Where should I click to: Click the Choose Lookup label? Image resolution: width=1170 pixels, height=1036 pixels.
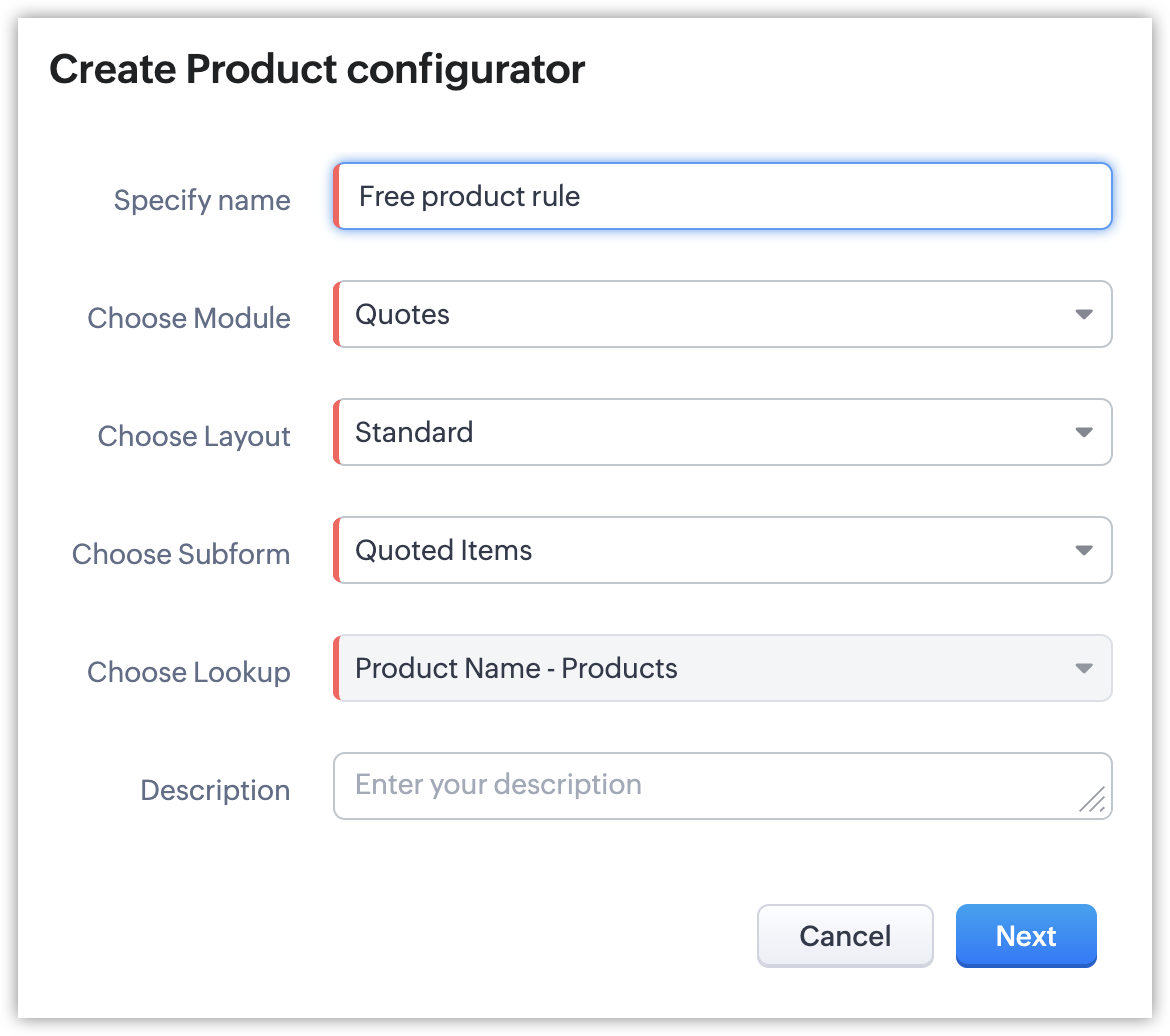coord(189,672)
